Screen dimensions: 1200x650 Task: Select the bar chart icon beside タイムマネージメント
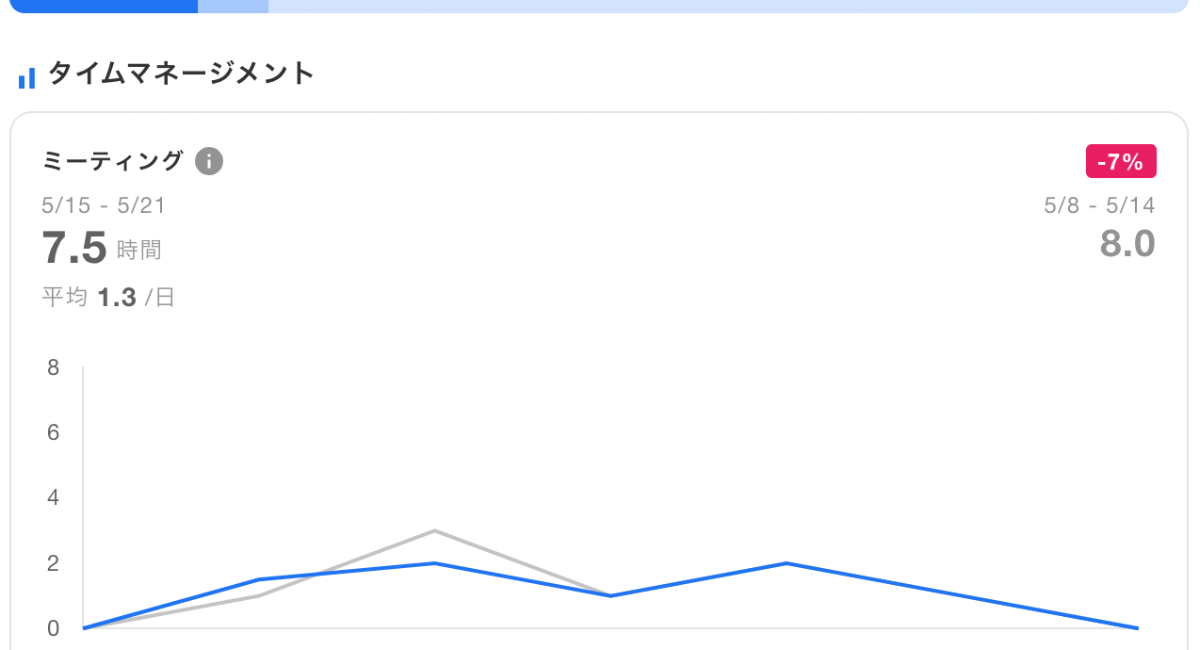click(x=26, y=75)
